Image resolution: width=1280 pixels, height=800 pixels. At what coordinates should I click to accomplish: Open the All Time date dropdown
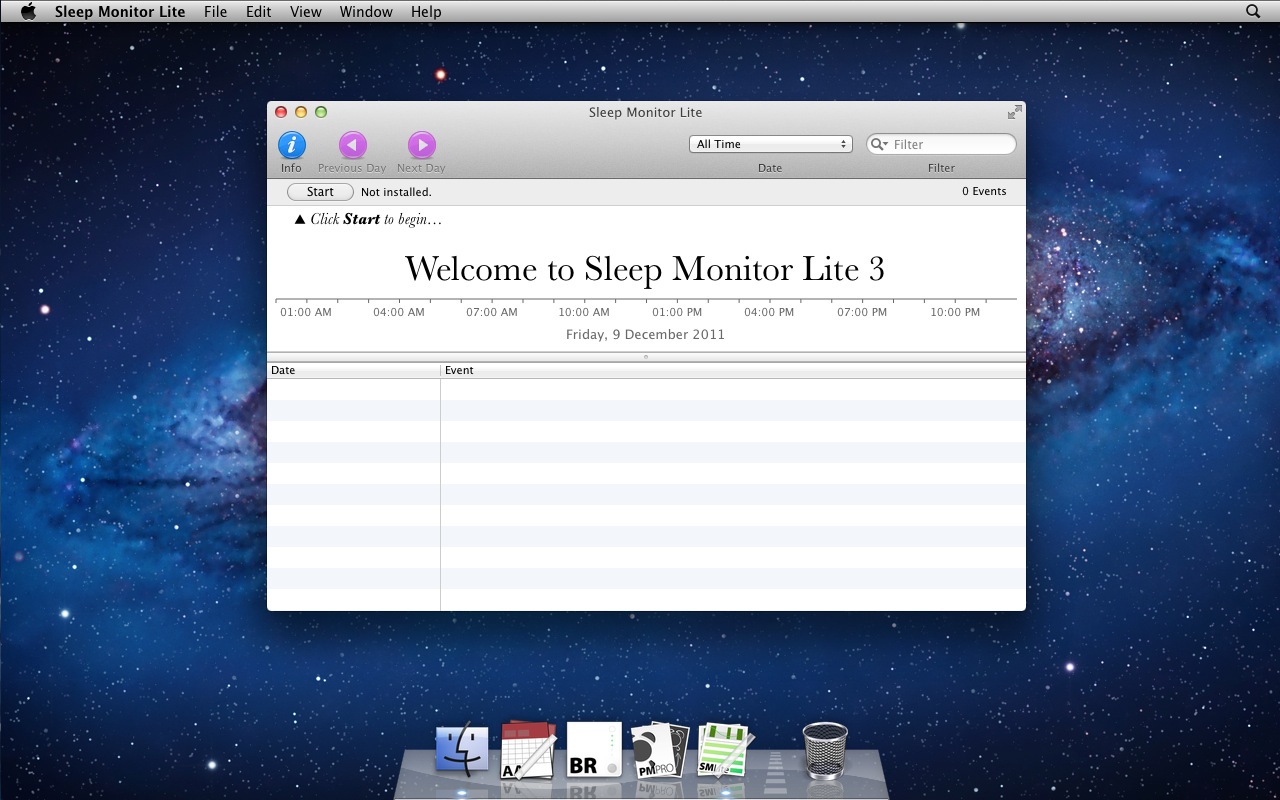click(x=770, y=144)
